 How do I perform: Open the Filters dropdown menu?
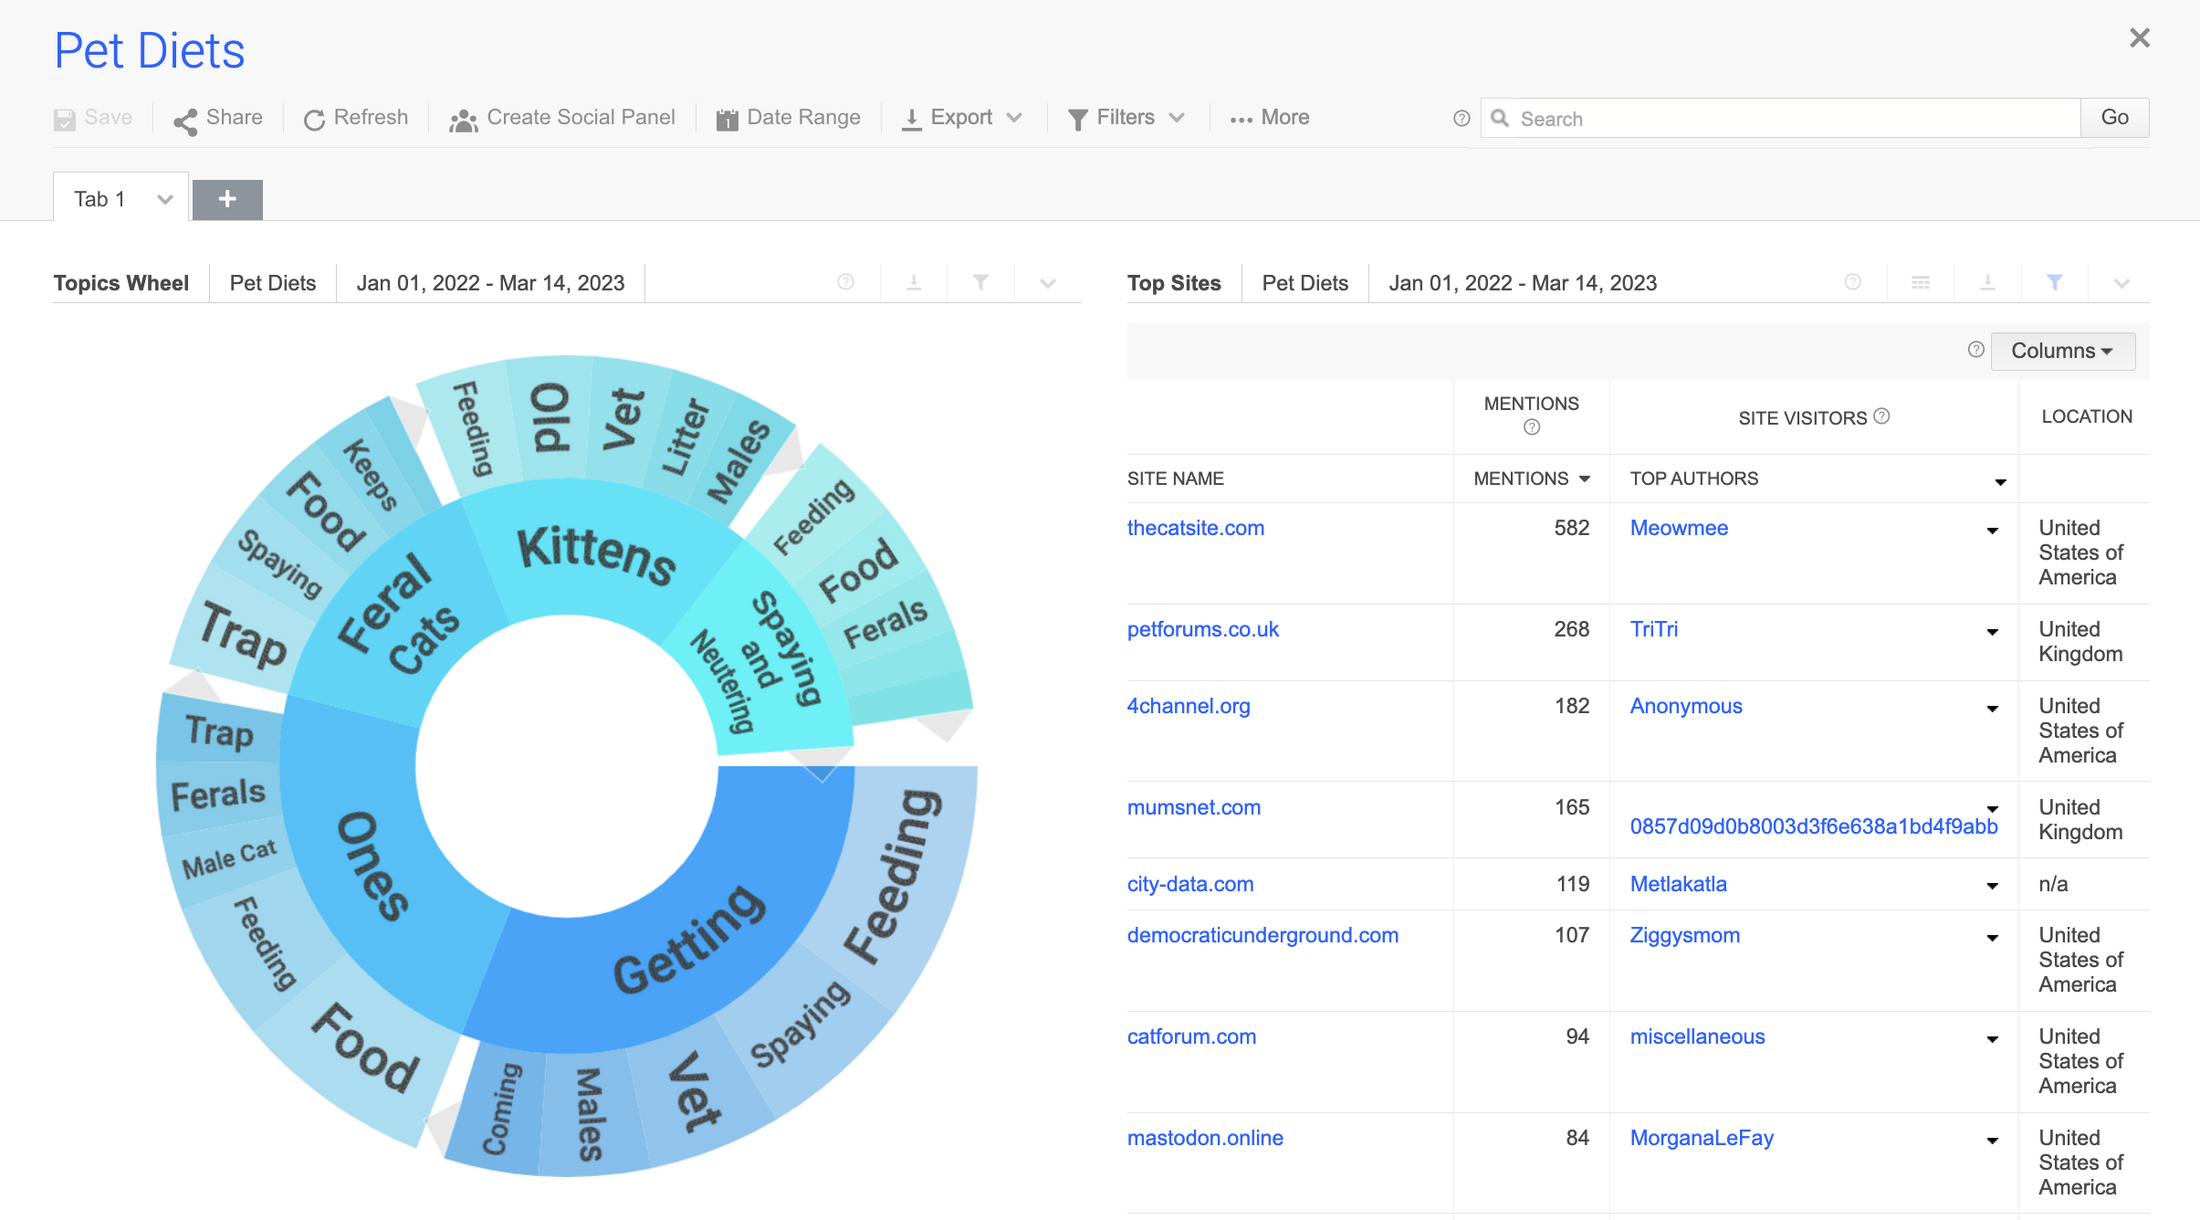tap(1126, 118)
